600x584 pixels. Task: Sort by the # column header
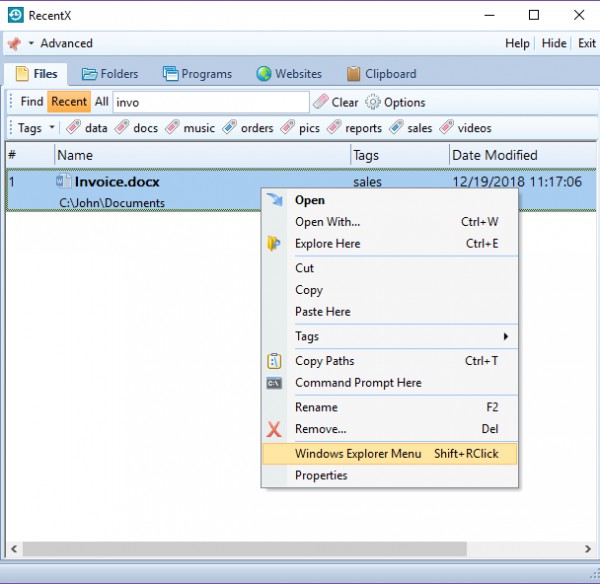(30, 155)
